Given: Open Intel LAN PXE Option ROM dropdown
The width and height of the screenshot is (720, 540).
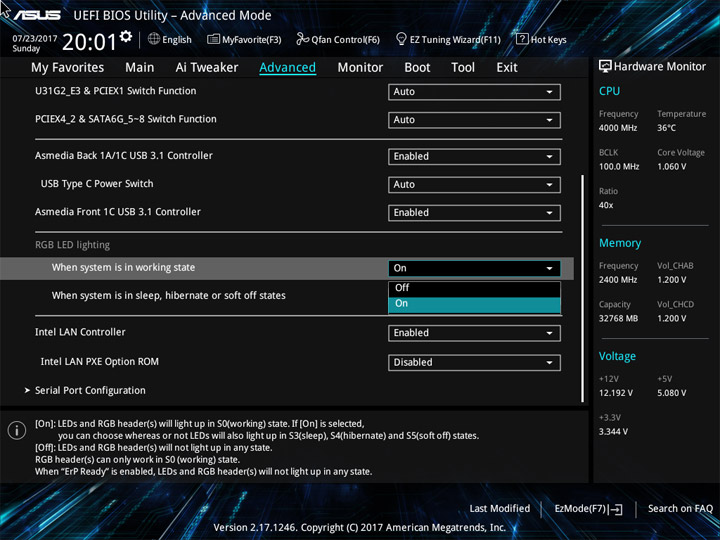Looking at the screenshot, I should (474, 362).
